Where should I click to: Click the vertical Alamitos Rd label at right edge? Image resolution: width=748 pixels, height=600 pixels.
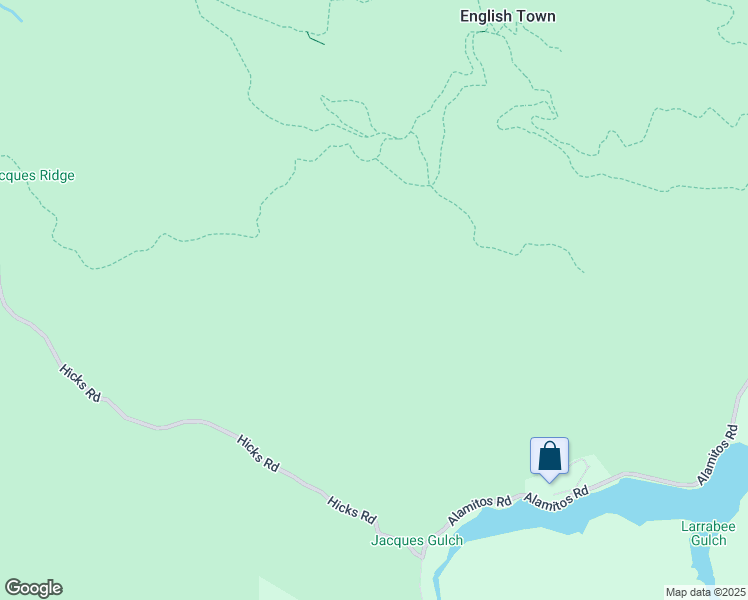pos(717,455)
